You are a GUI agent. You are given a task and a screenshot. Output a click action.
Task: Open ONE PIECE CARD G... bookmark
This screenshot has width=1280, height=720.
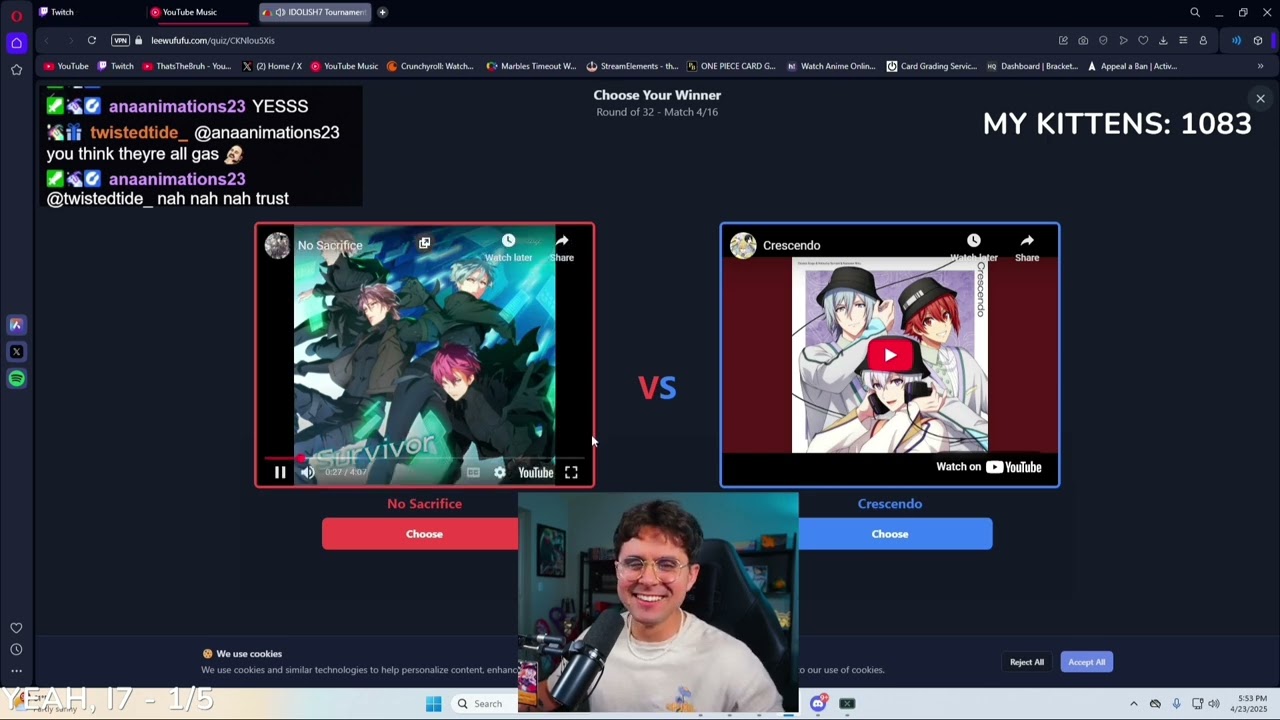pos(731,66)
